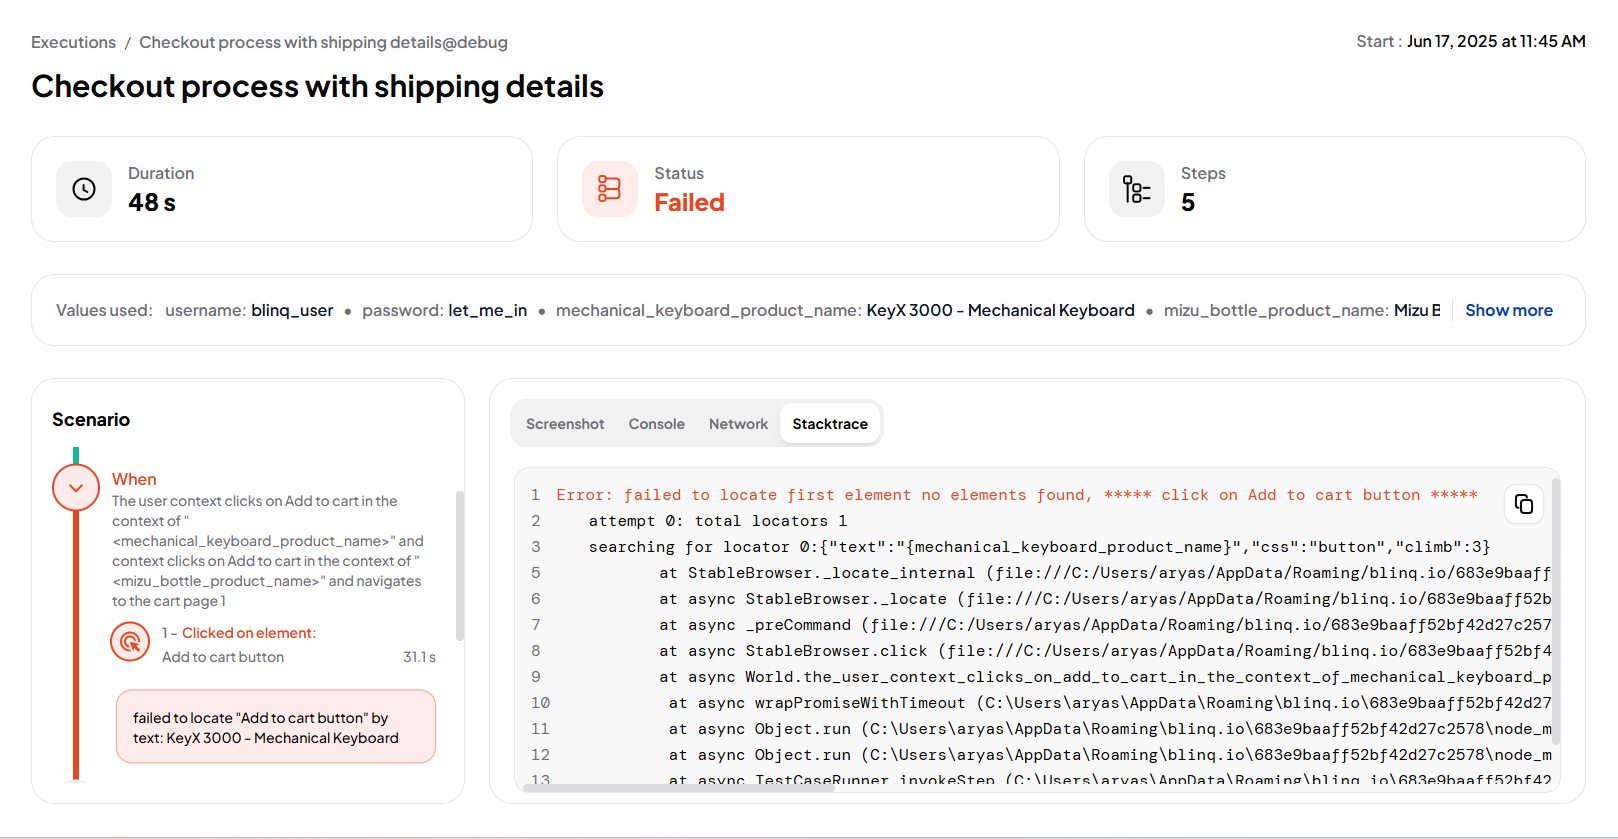The width and height of the screenshot is (1618, 839).
Task: Select the Stacktrace tab
Action: [829, 424]
